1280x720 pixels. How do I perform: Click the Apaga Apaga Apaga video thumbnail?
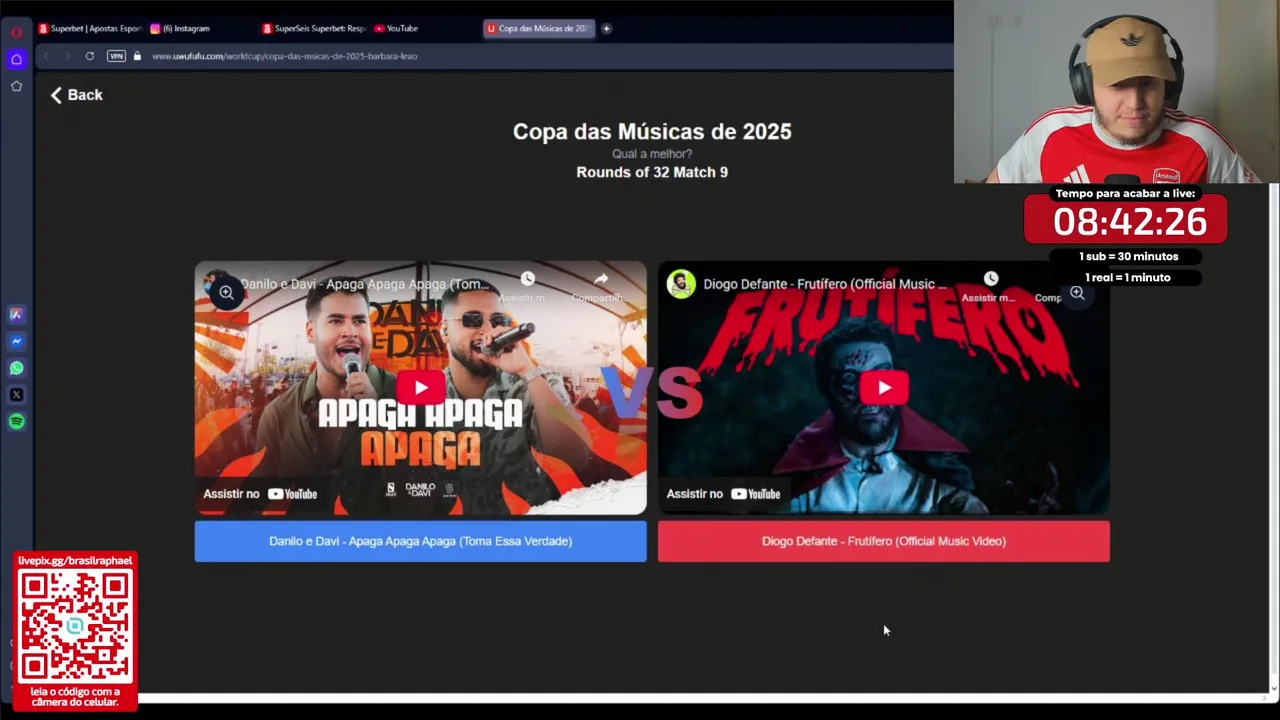[420, 388]
